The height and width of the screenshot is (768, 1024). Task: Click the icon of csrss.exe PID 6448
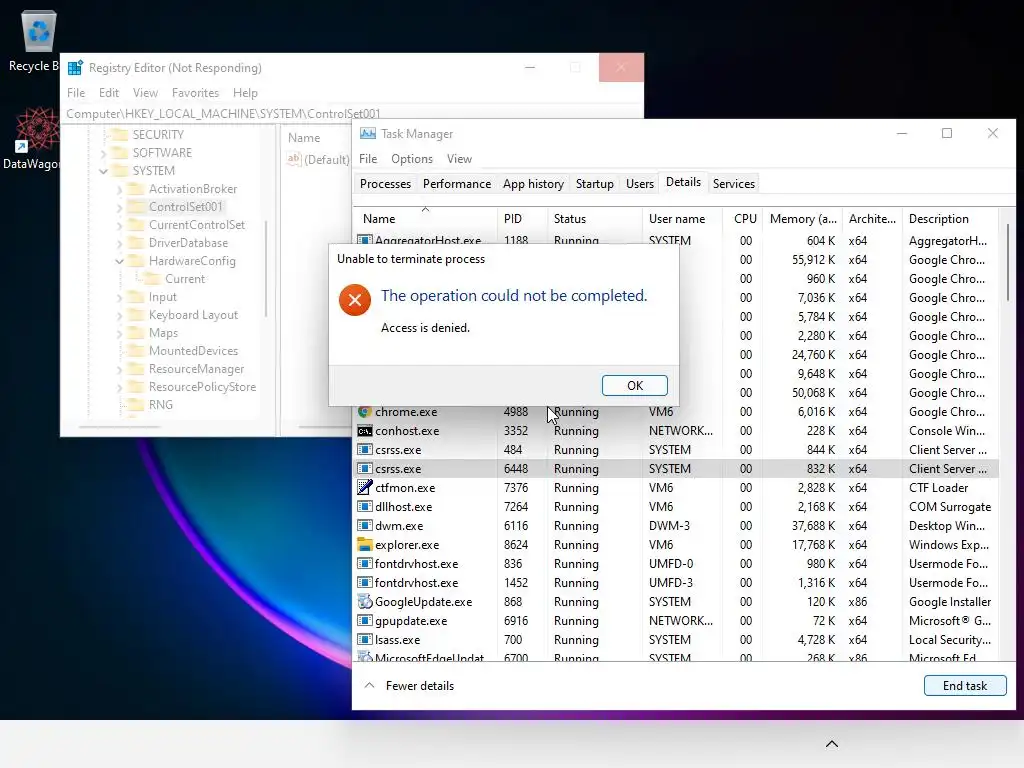coord(364,468)
